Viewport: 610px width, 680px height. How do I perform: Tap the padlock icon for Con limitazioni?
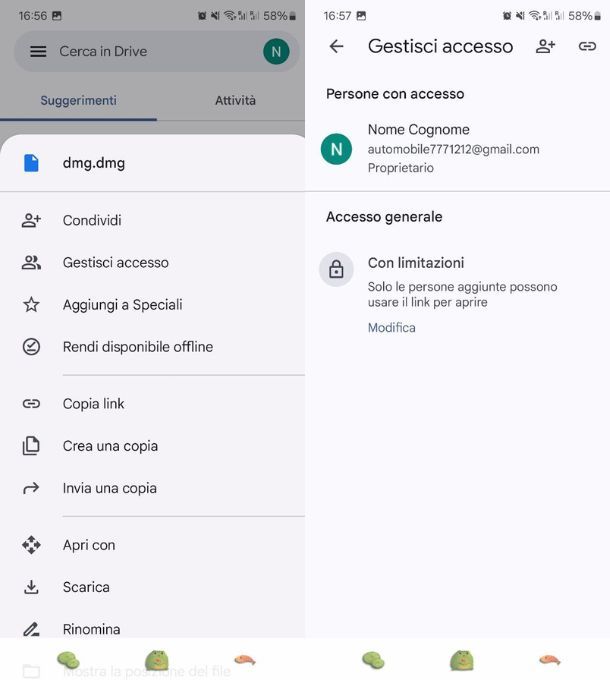click(336, 269)
